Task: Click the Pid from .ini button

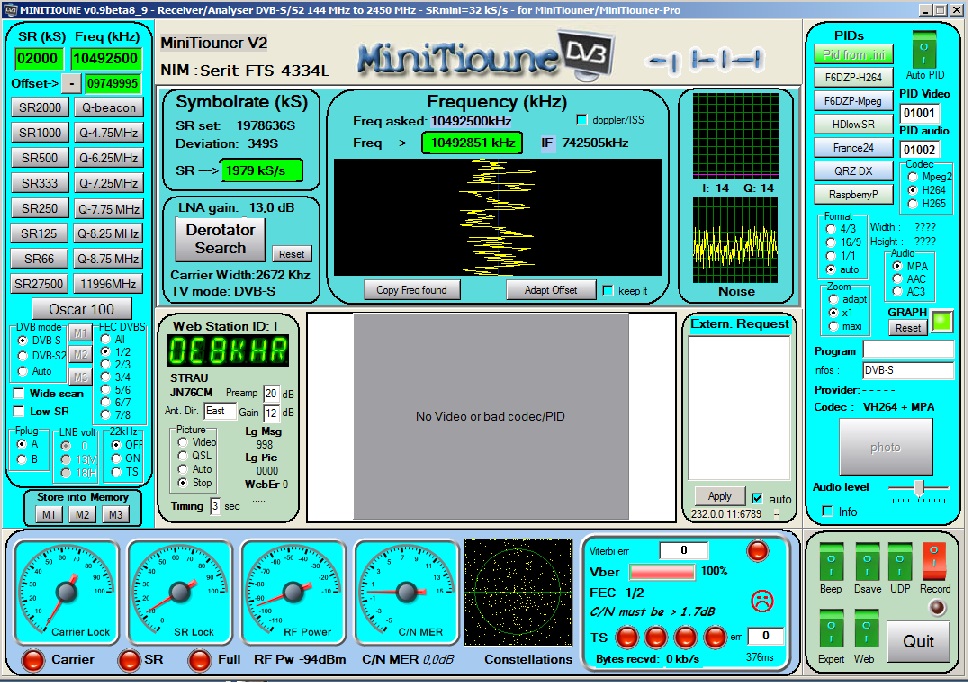Action: [x=854, y=54]
